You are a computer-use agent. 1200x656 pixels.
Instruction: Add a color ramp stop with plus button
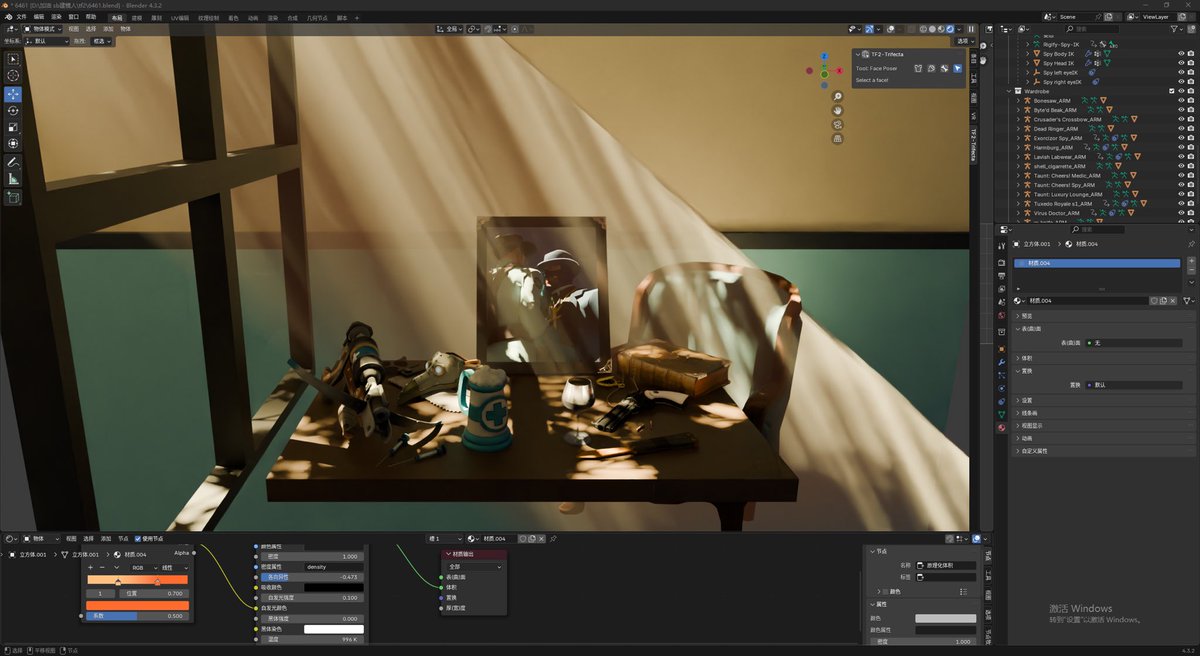point(90,567)
